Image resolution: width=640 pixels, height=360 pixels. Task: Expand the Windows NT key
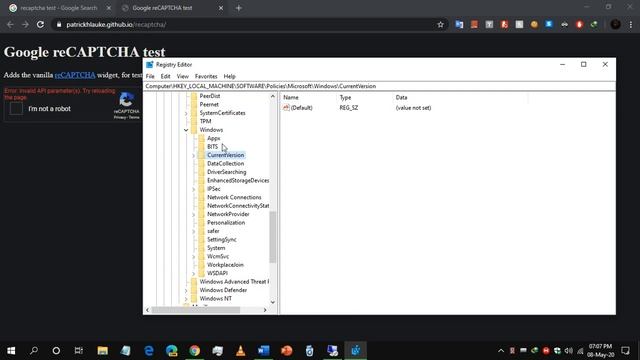(x=186, y=299)
